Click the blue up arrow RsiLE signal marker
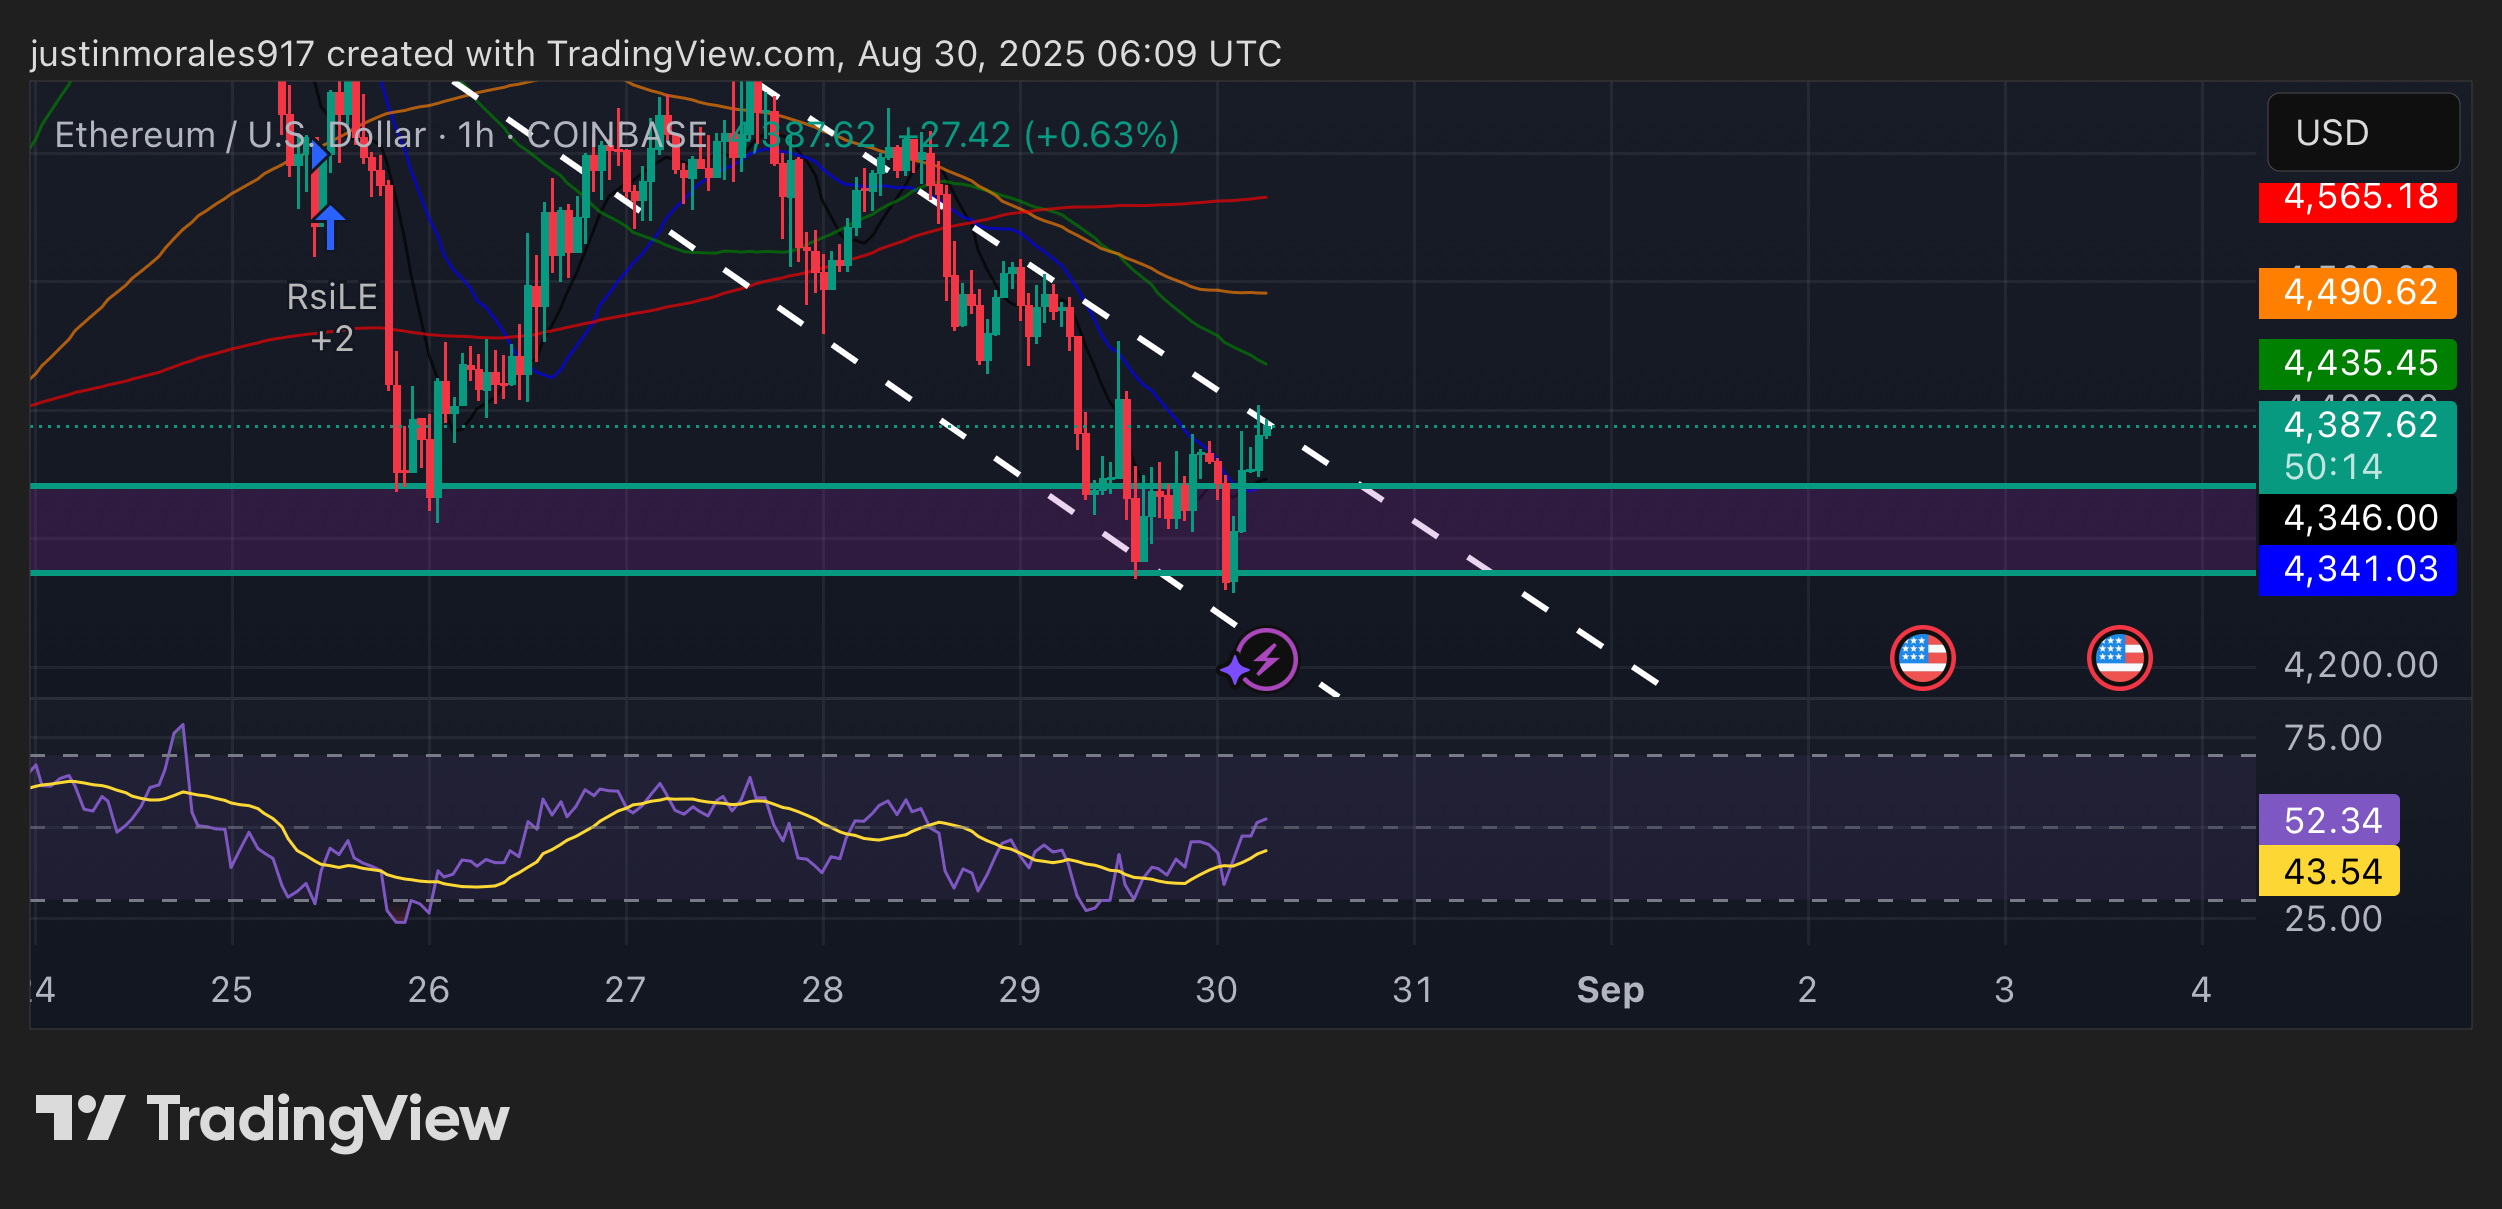Screen dimensions: 2502x1209 coord(328,226)
